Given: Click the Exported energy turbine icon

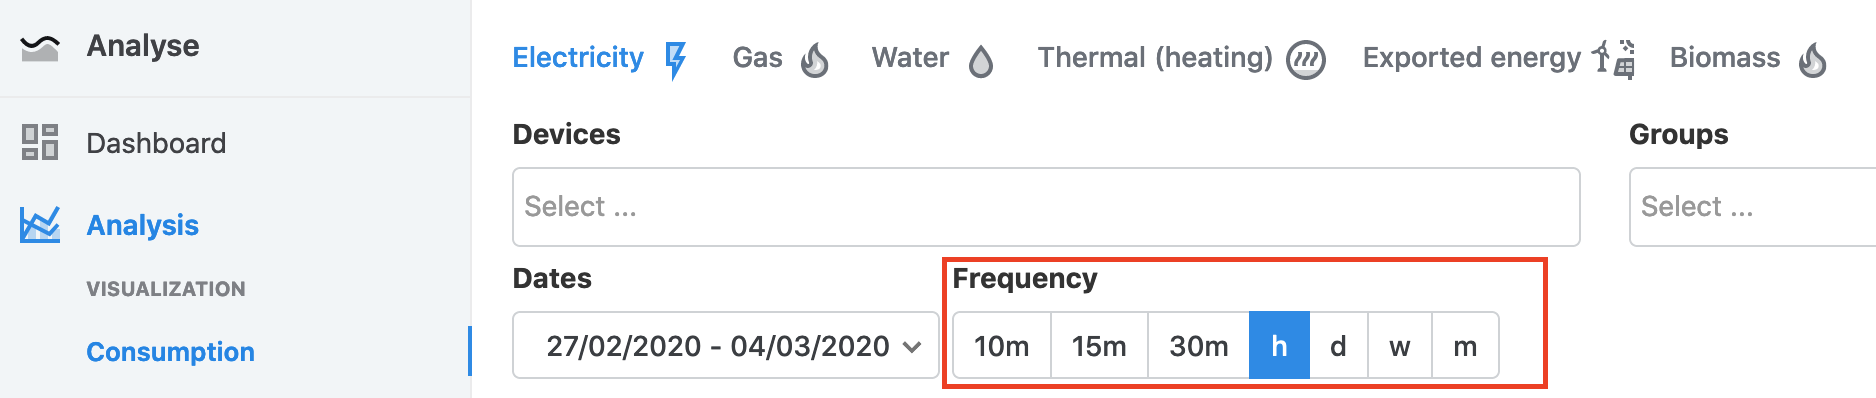Looking at the screenshot, I should 1614,59.
